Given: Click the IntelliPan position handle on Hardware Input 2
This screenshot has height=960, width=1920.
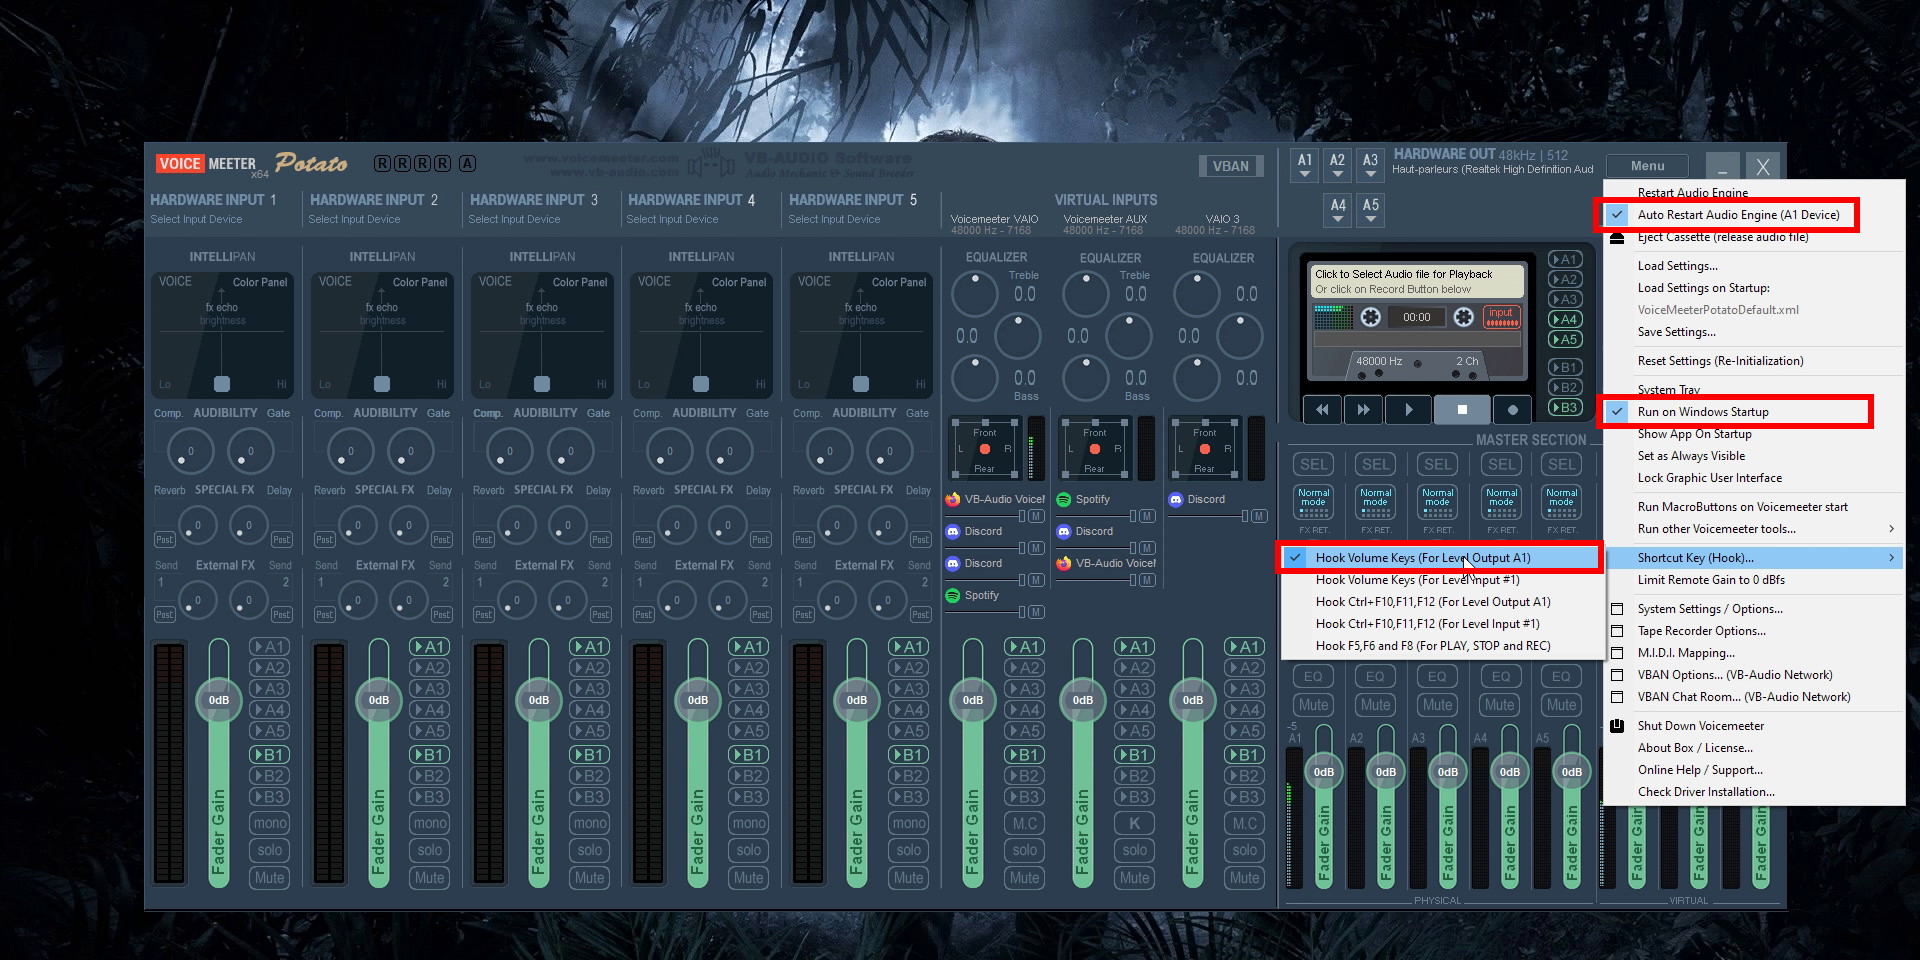Looking at the screenshot, I should [382, 384].
